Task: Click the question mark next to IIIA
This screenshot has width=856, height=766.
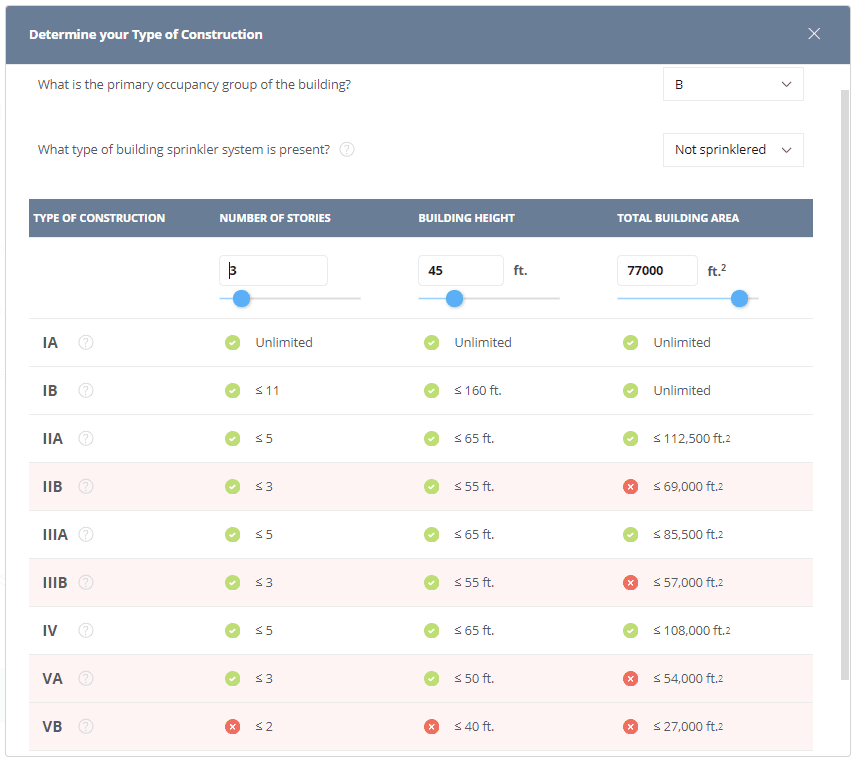Action: point(86,534)
